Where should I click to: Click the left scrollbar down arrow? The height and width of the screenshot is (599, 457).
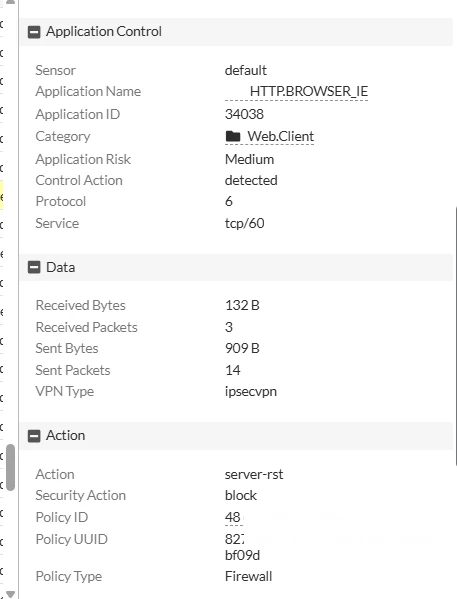click(x=10, y=594)
